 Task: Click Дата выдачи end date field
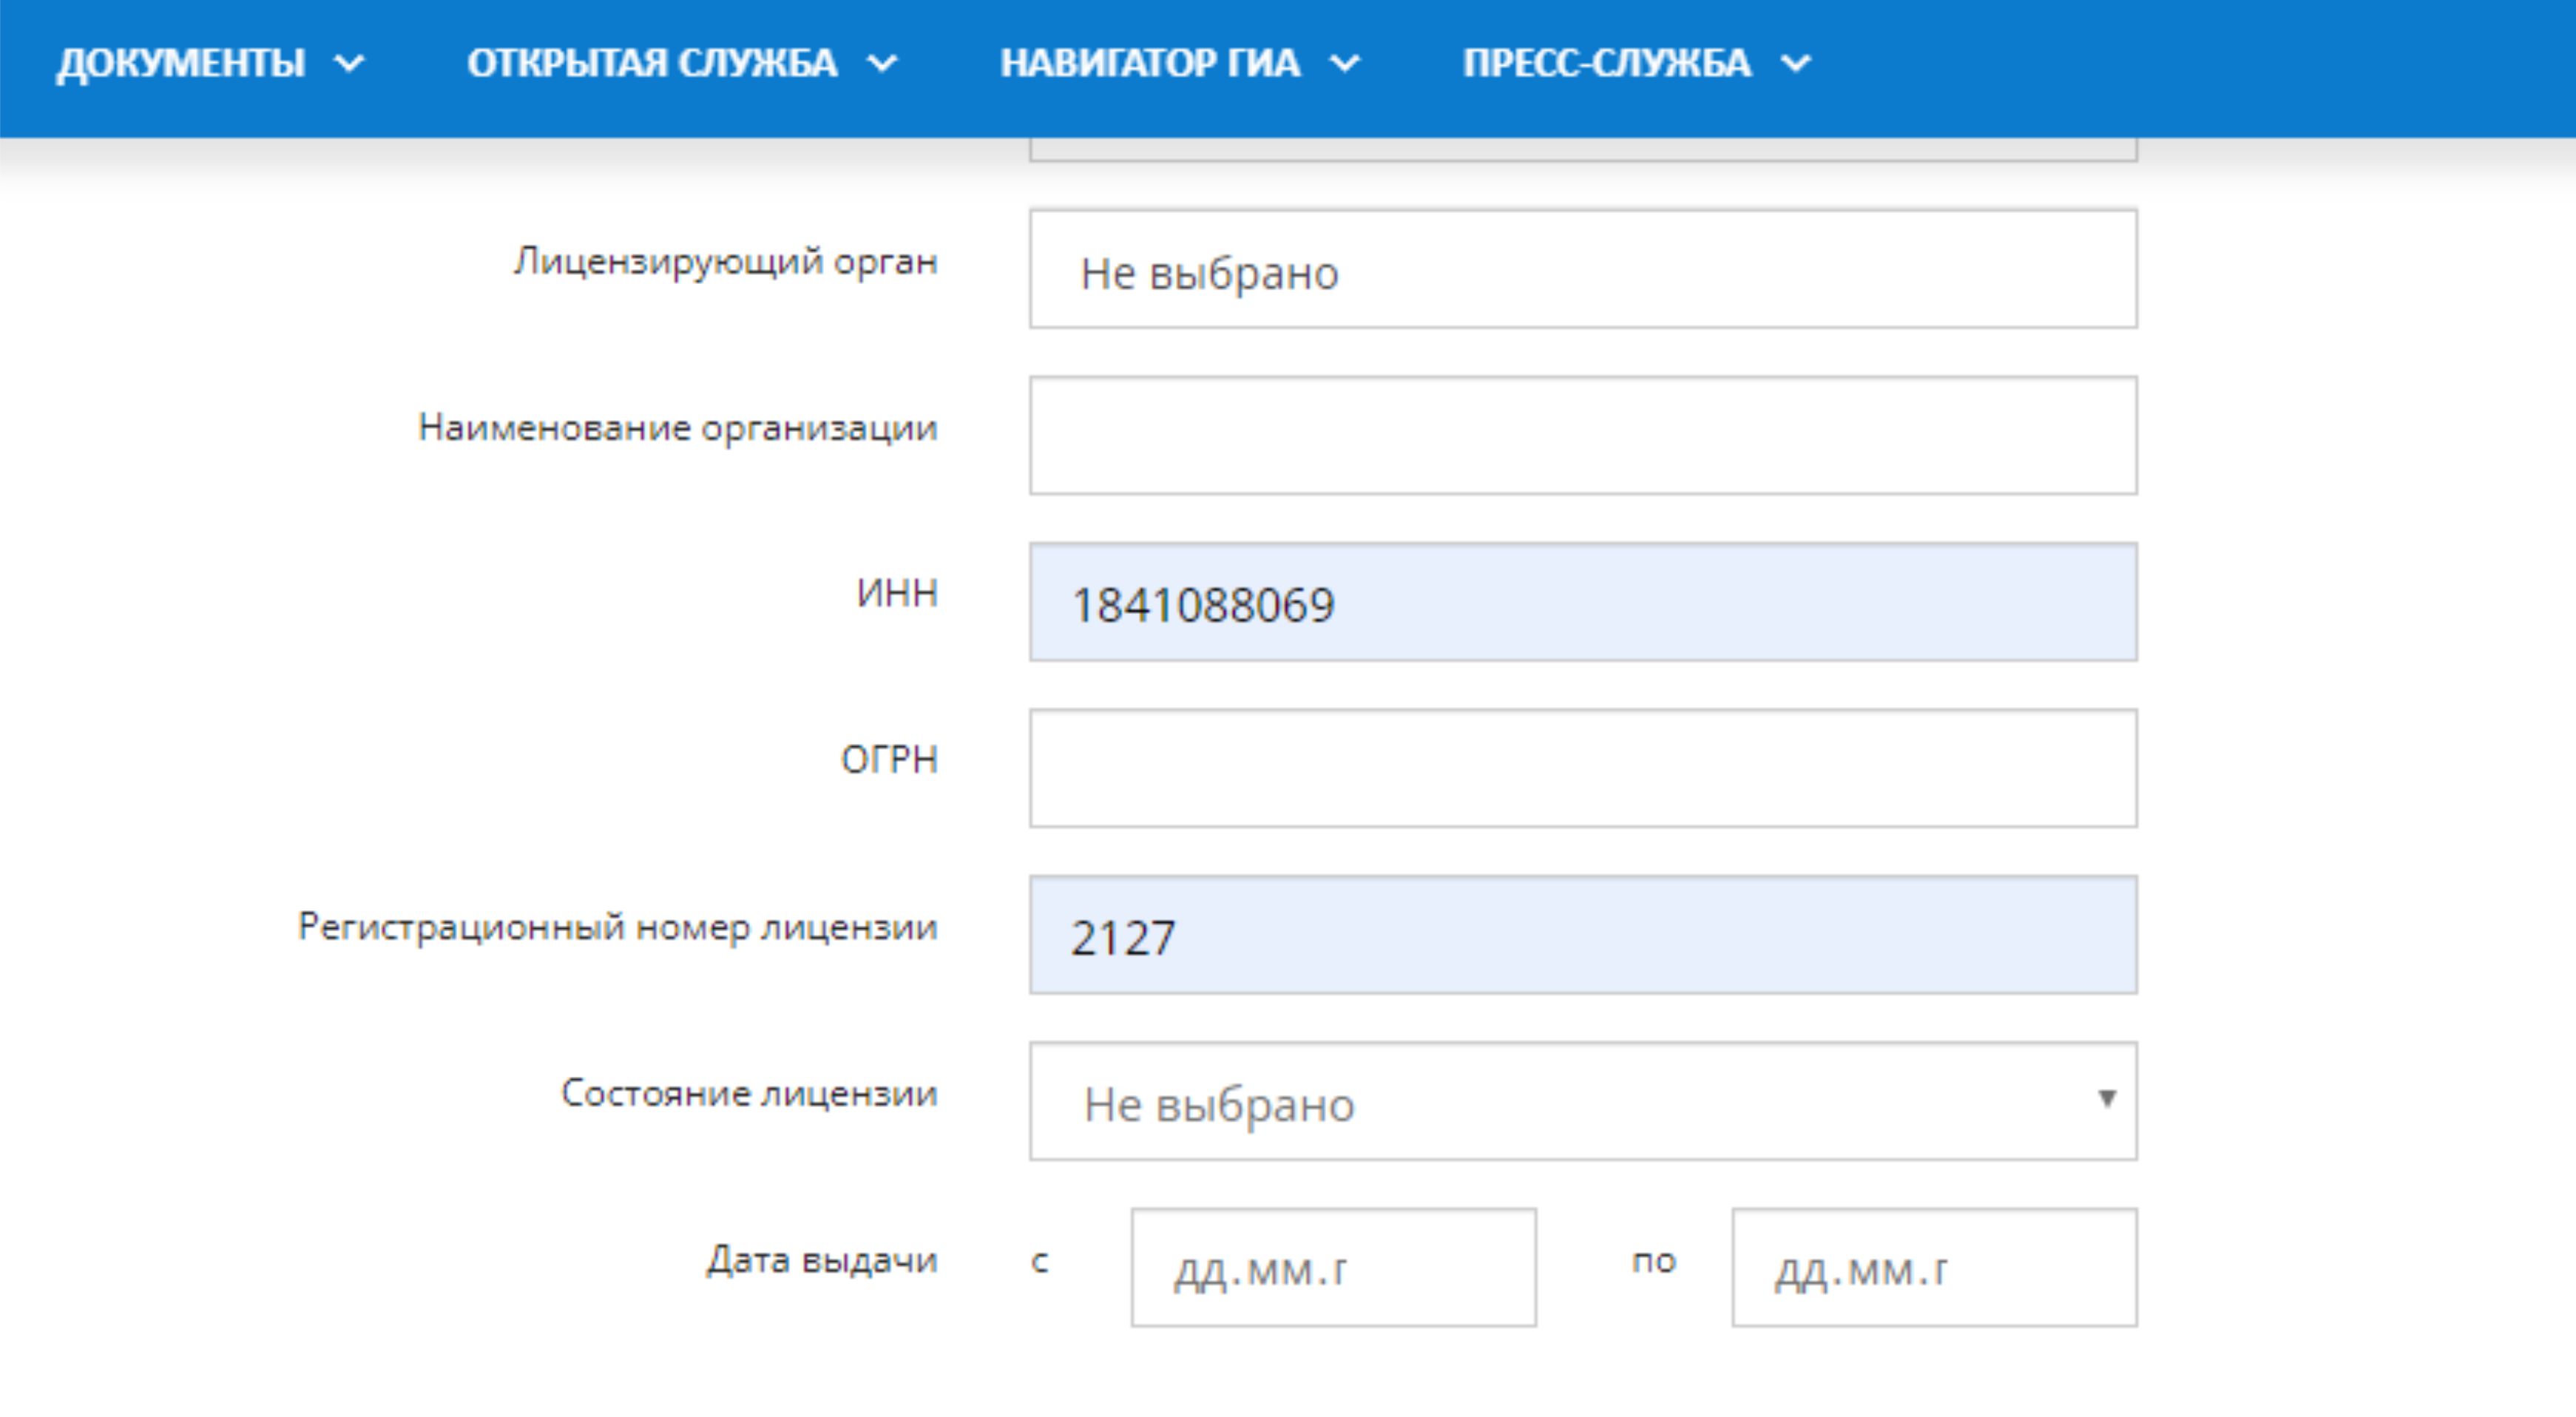[1933, 1268]
